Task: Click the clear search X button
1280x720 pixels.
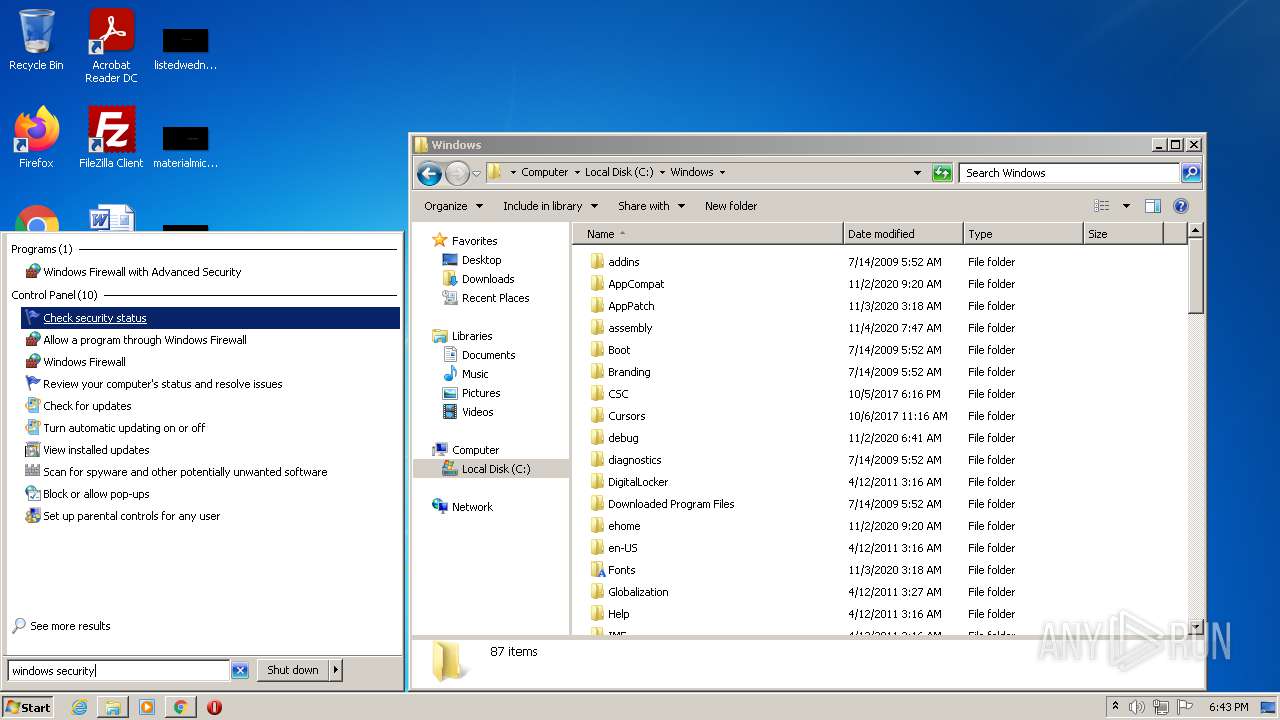Action: tap(240, 671)
